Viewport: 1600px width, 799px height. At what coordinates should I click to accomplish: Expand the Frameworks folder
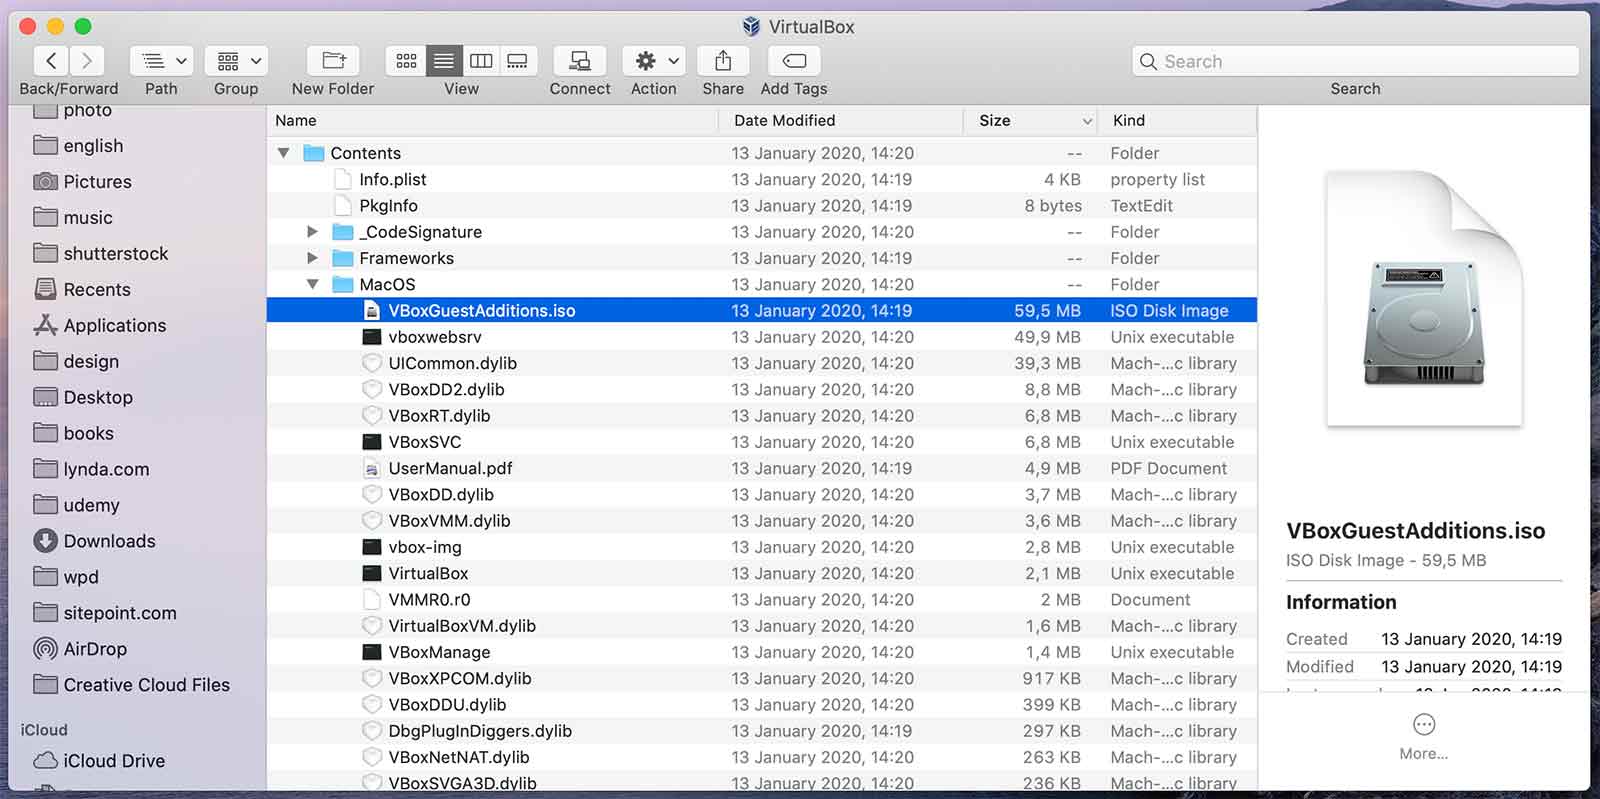coord(312,258)
